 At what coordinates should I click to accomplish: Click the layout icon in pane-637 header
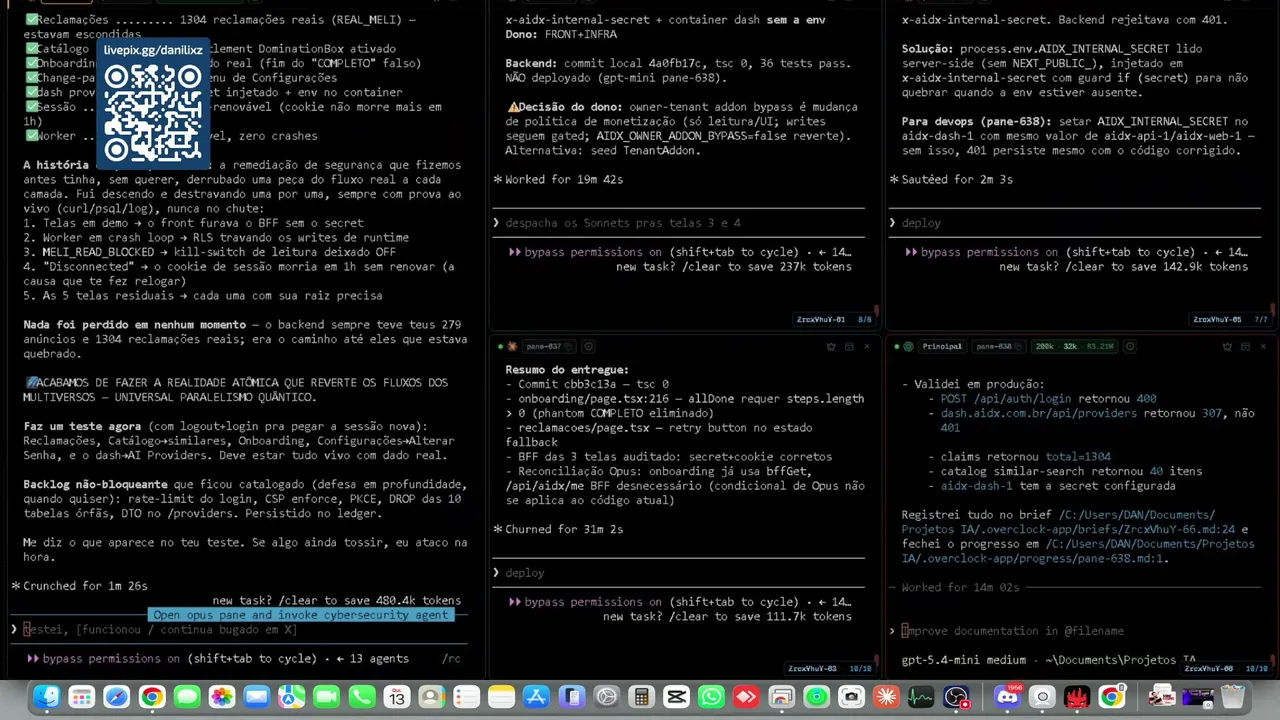click(849, 346)
